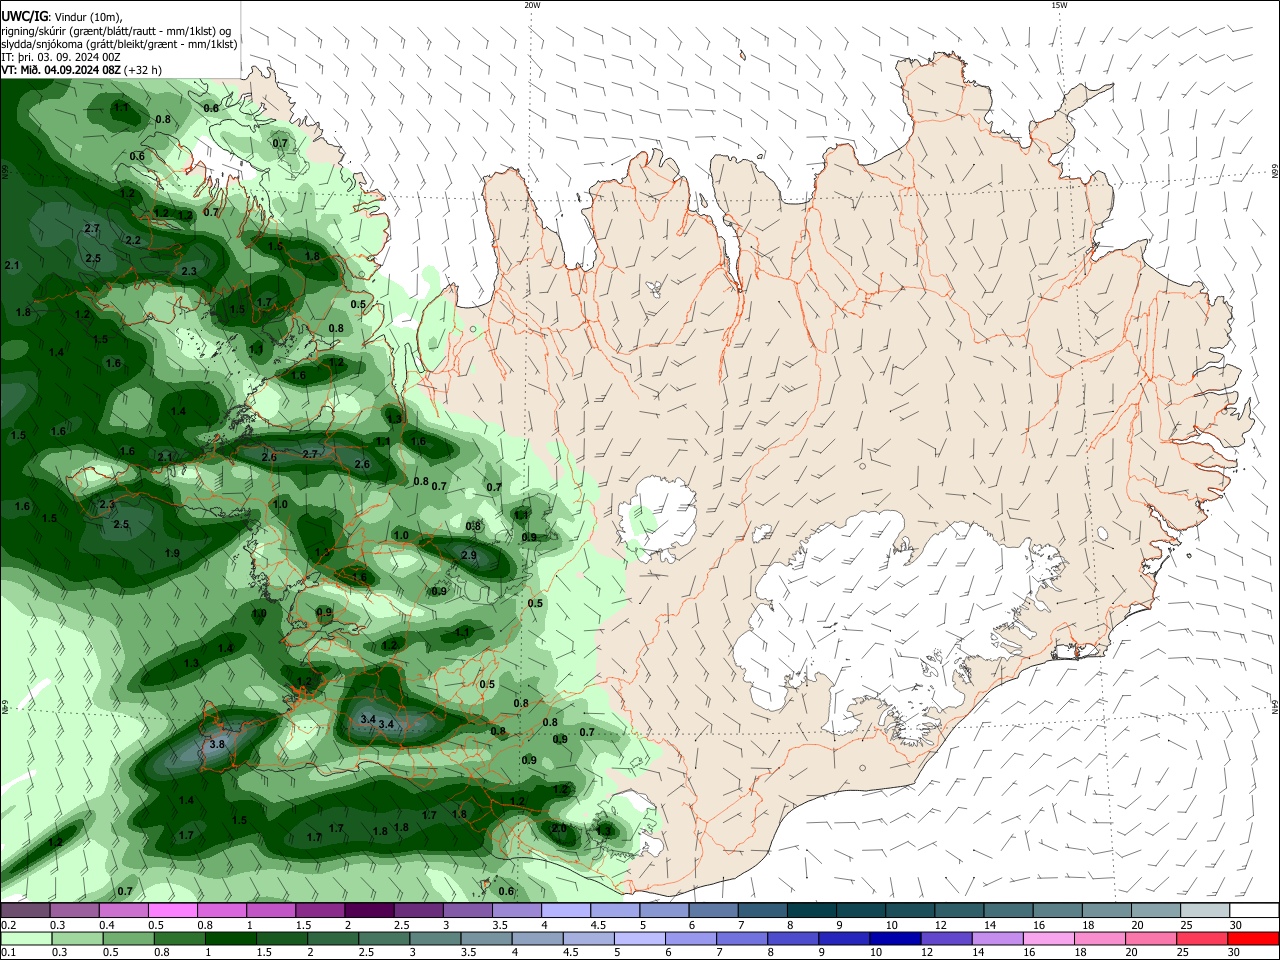The height and width of the screenshot is (960, 1280).
Task: Click the palest green 0.1–0.3 swatch, lower scale
Action: [27, 939]
